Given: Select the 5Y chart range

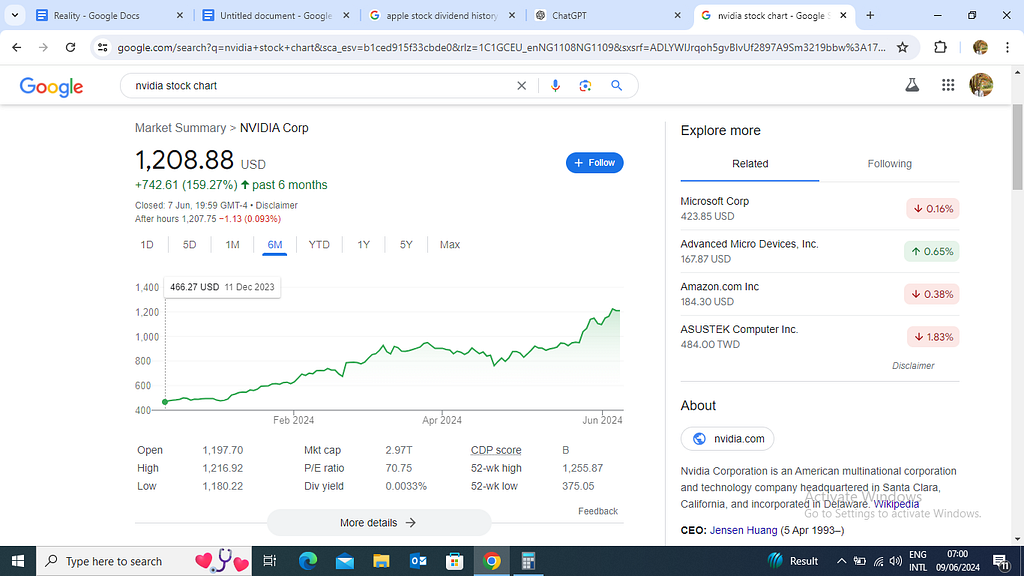Looking at the screenshot, I should coord(406,245).
